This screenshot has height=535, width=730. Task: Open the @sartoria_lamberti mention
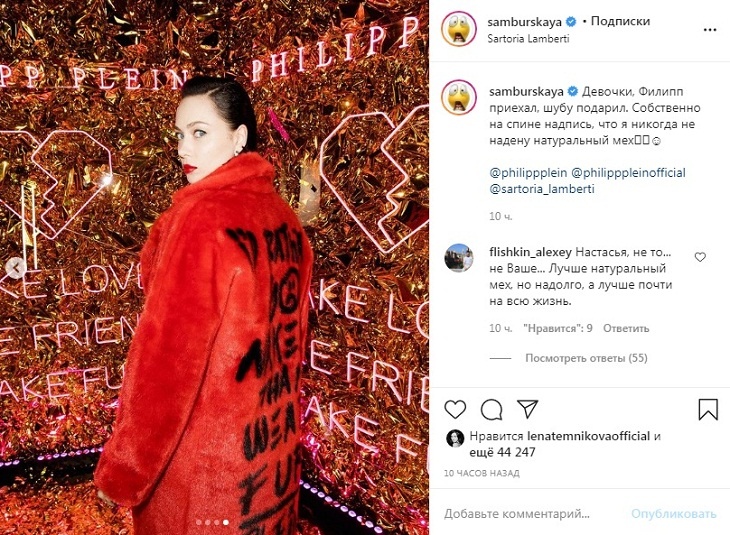[x=541, y=189]
